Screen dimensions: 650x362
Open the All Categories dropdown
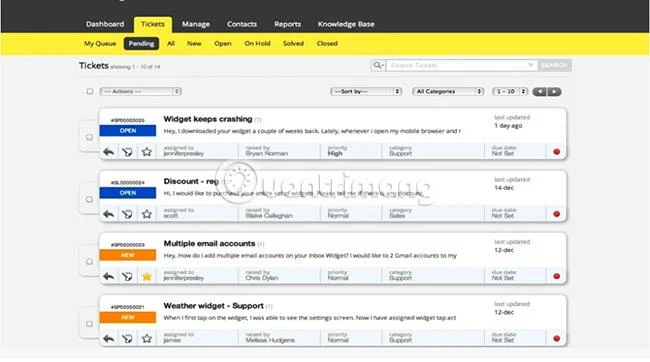(448, 91)
